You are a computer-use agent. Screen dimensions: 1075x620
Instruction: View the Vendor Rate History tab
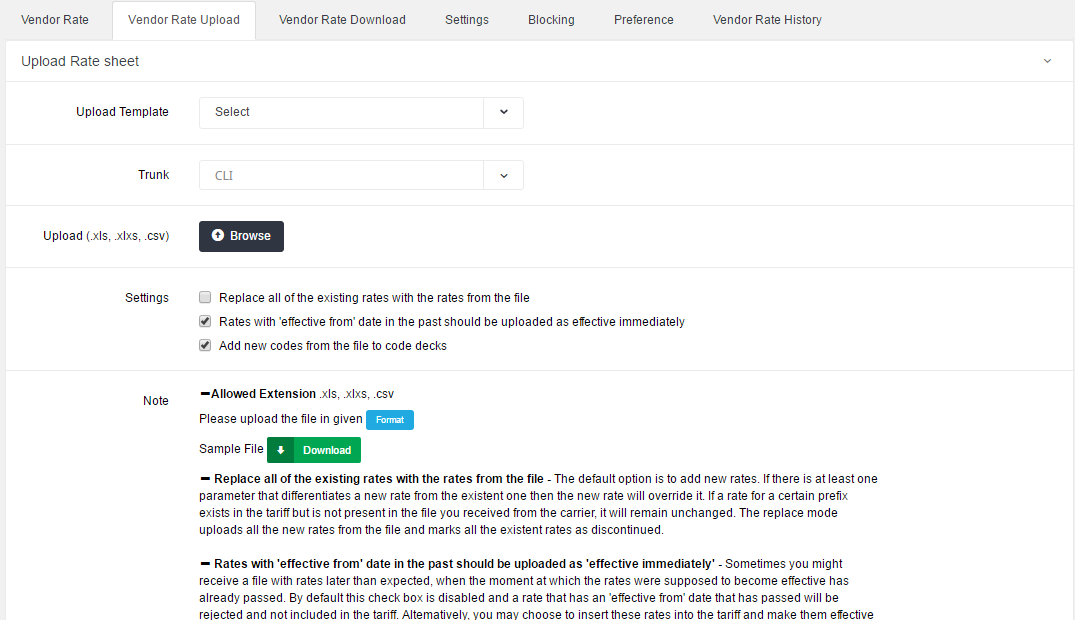(x=767, y=20)
